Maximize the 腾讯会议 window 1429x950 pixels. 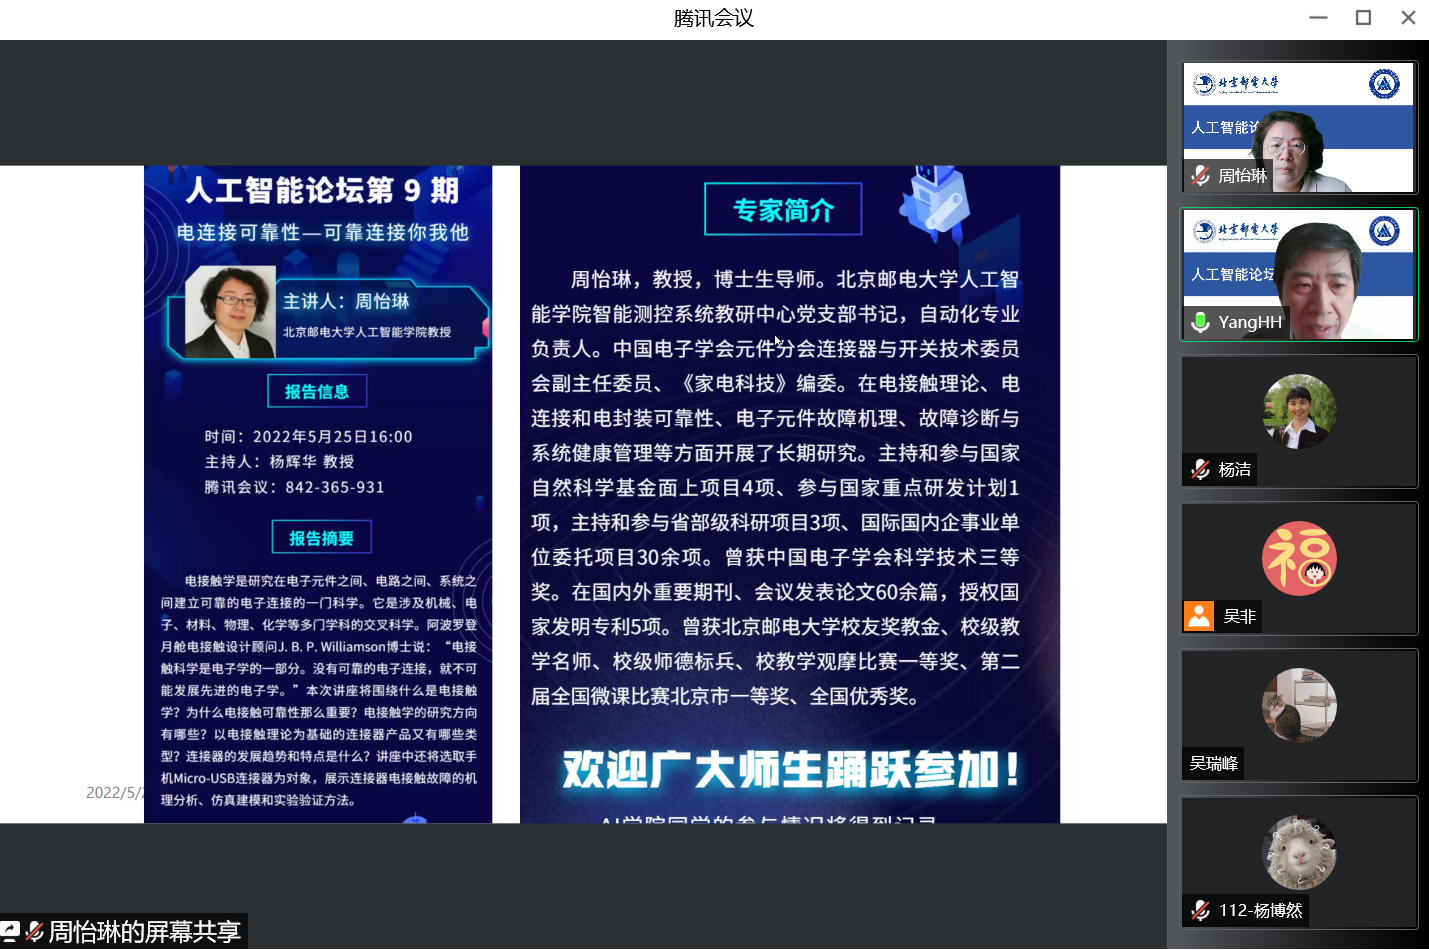tap(1363, 18)
